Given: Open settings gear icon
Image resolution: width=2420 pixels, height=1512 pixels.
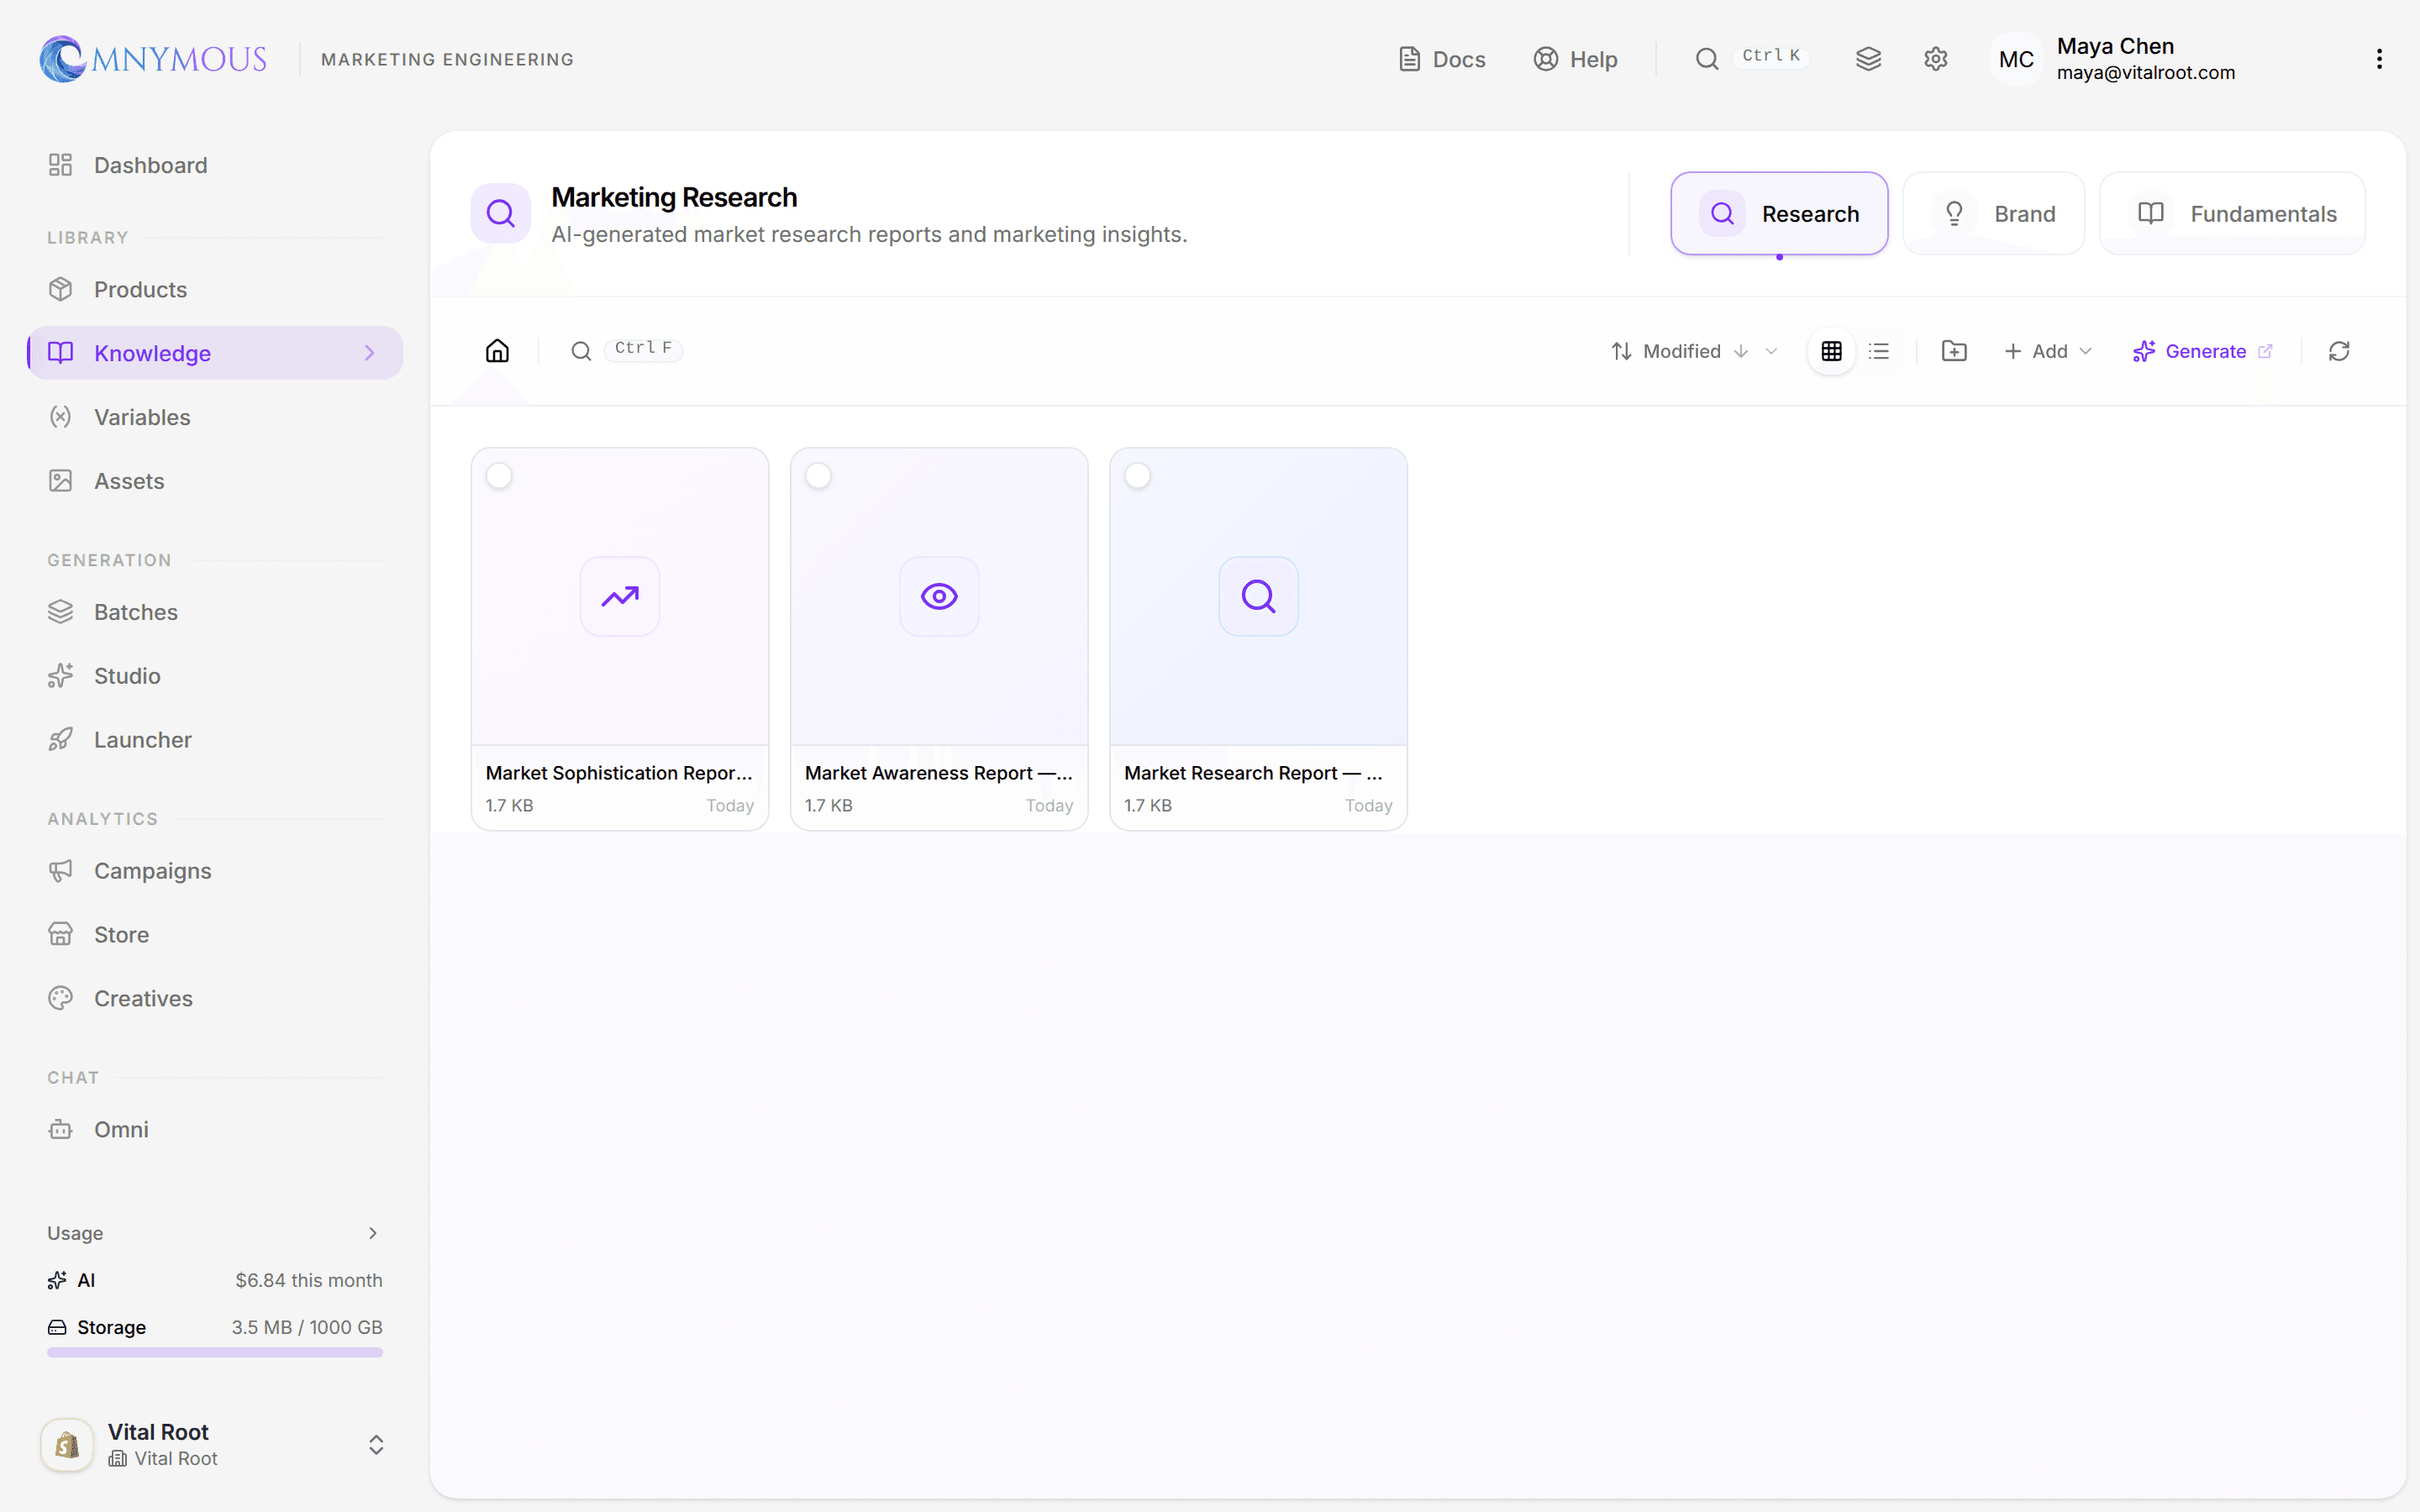Looking at the screenshot, I should click(1935, 59).
